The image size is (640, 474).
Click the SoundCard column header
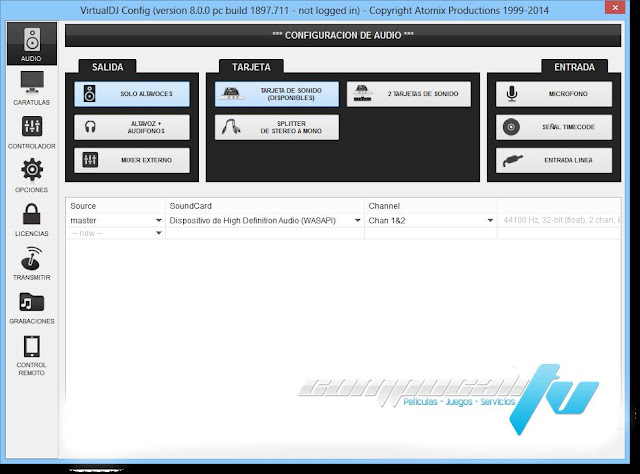[265, 206]
